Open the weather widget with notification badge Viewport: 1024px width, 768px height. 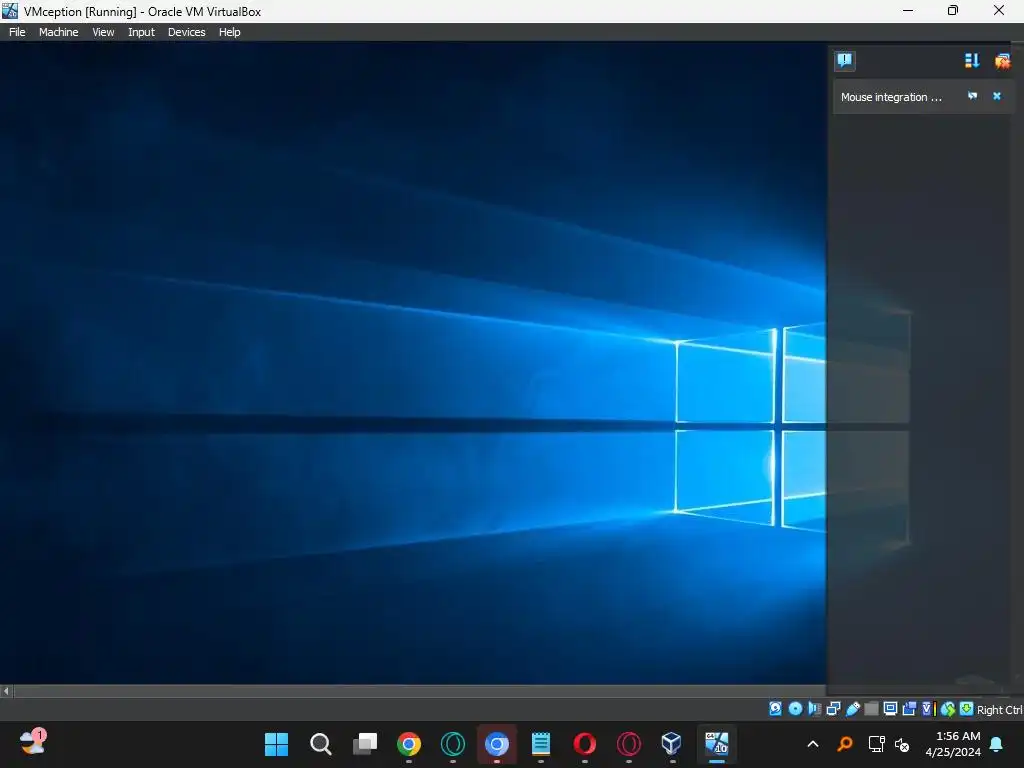(32, 742)
